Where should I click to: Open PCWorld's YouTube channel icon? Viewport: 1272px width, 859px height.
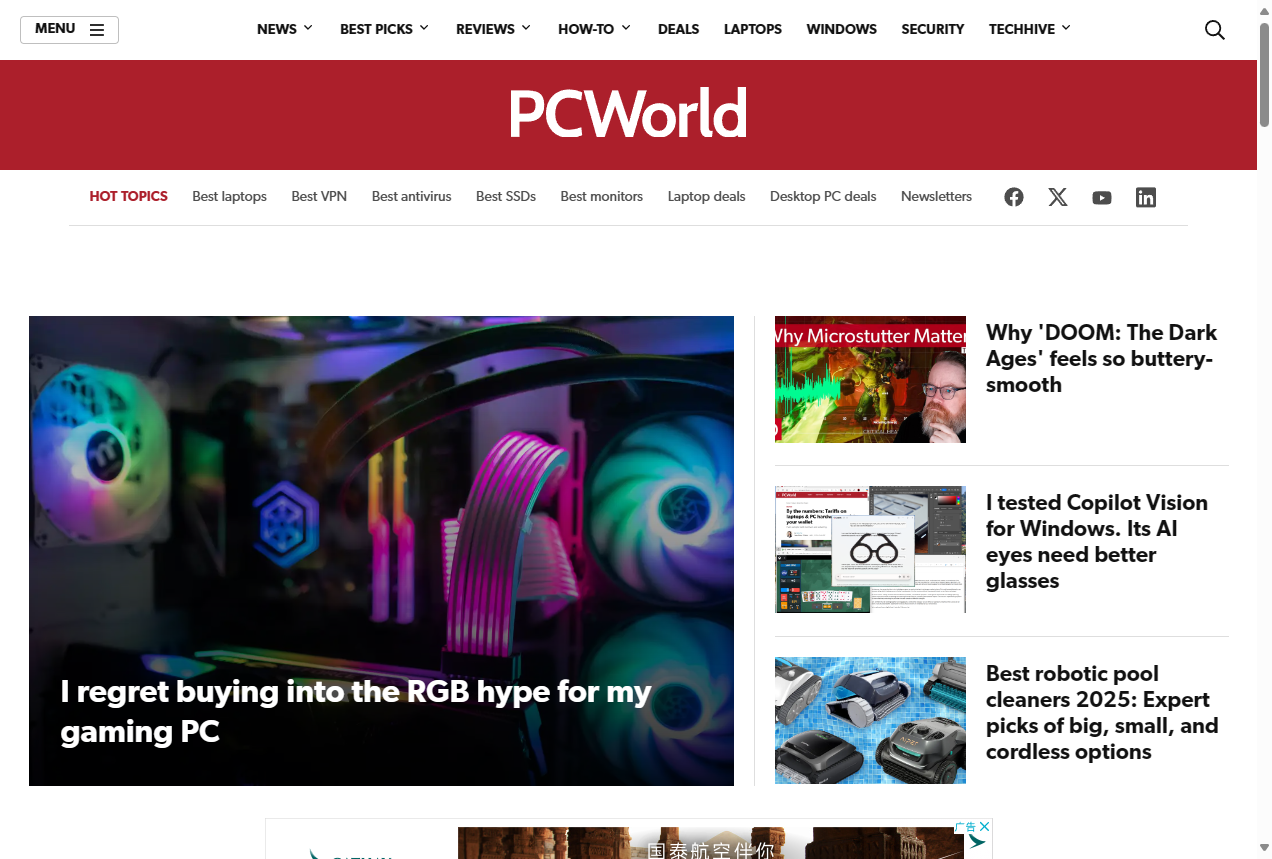pos(1101,197)
